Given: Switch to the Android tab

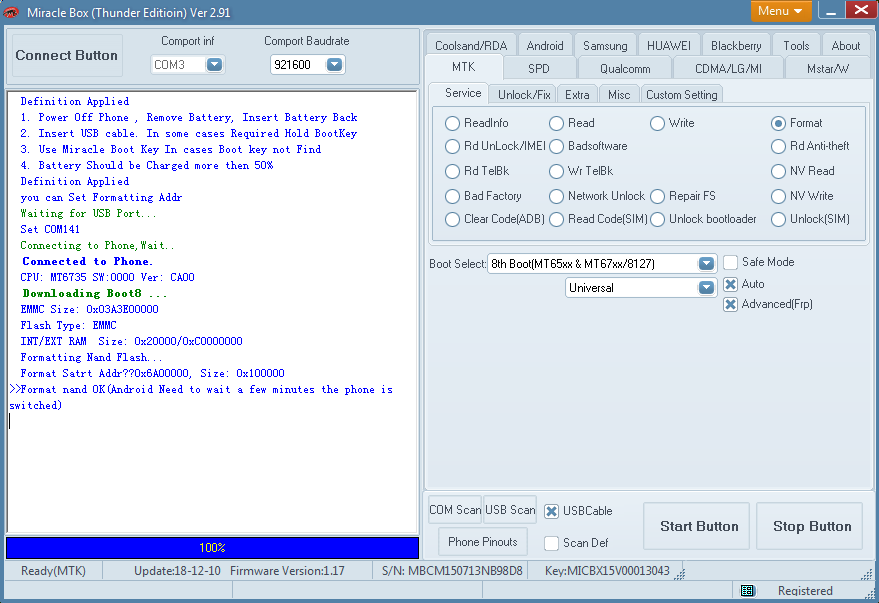Looking at the screenshot, I should point(545,46).
